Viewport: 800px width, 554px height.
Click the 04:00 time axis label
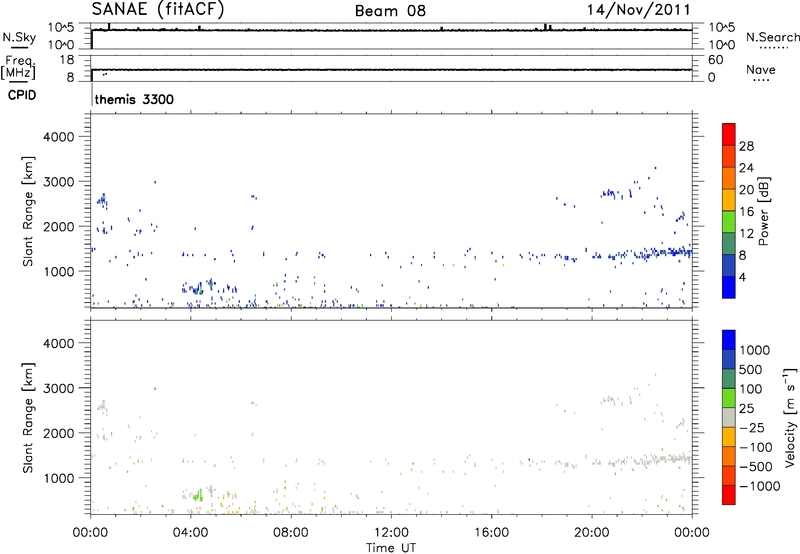click(x=191, y=533)
